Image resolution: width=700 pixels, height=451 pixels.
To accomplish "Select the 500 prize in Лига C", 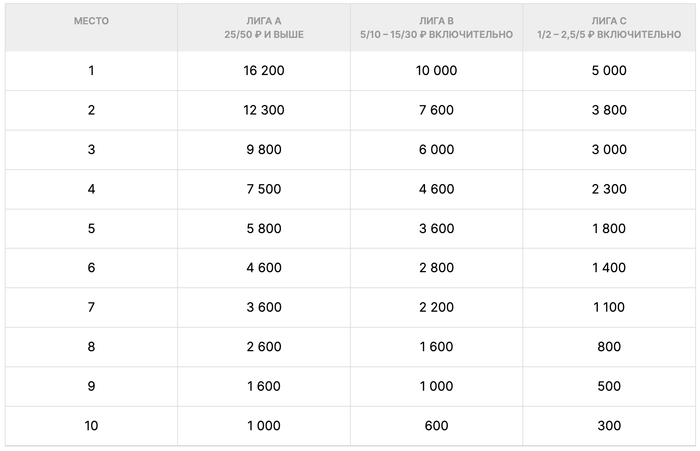I will point(608,387).
